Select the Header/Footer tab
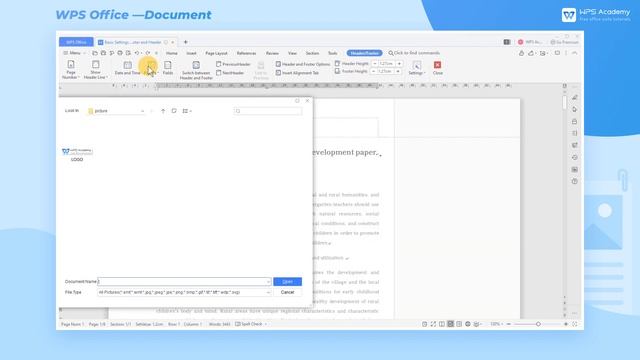 click(x=364, y=53)
